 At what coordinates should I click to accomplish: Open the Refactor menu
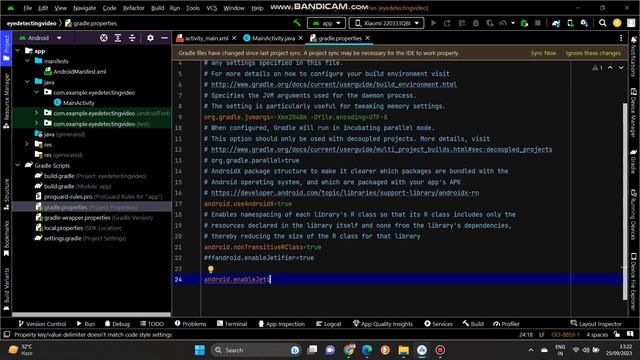133,8
